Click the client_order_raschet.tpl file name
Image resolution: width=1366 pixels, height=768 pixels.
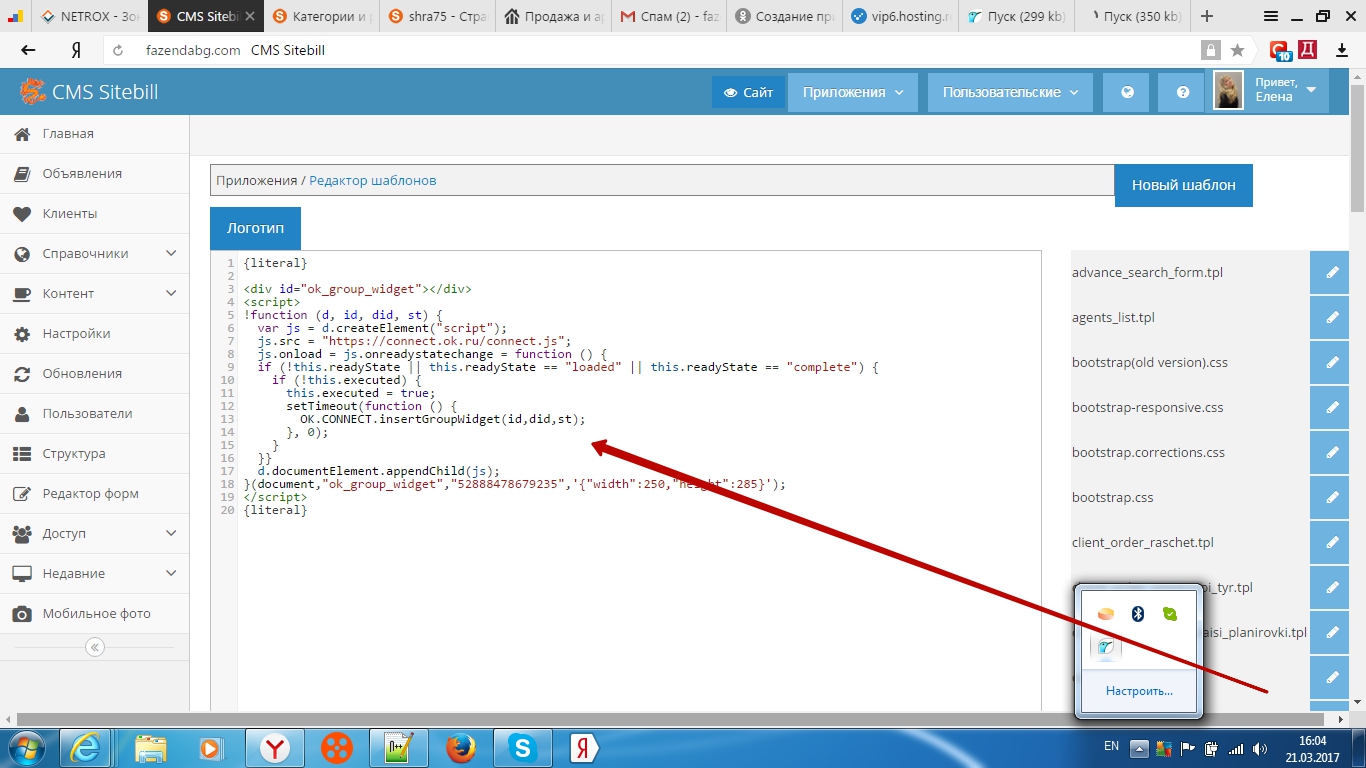pyautogui.click(x=1142, y=542)
